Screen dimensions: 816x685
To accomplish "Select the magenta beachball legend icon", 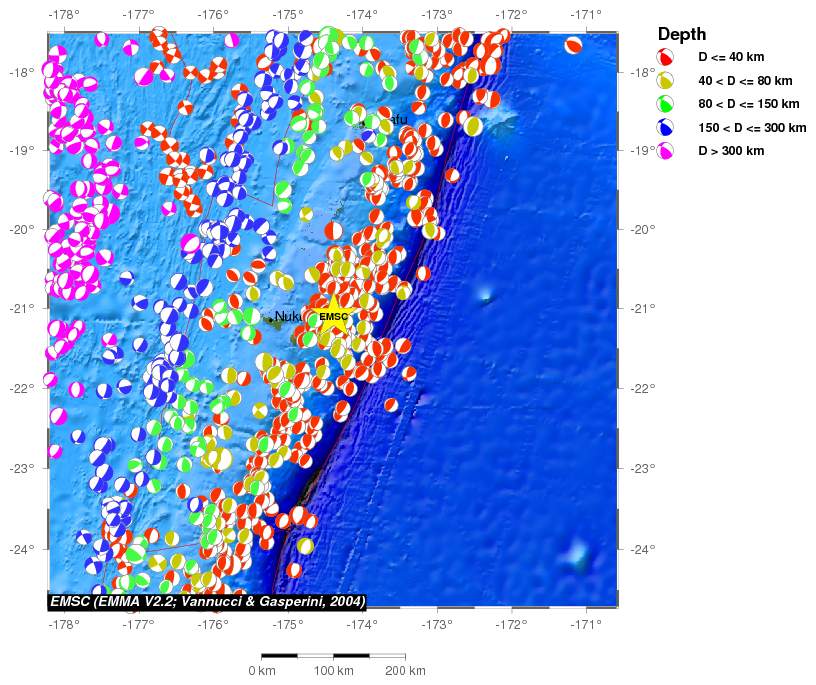I will point(666,152).
